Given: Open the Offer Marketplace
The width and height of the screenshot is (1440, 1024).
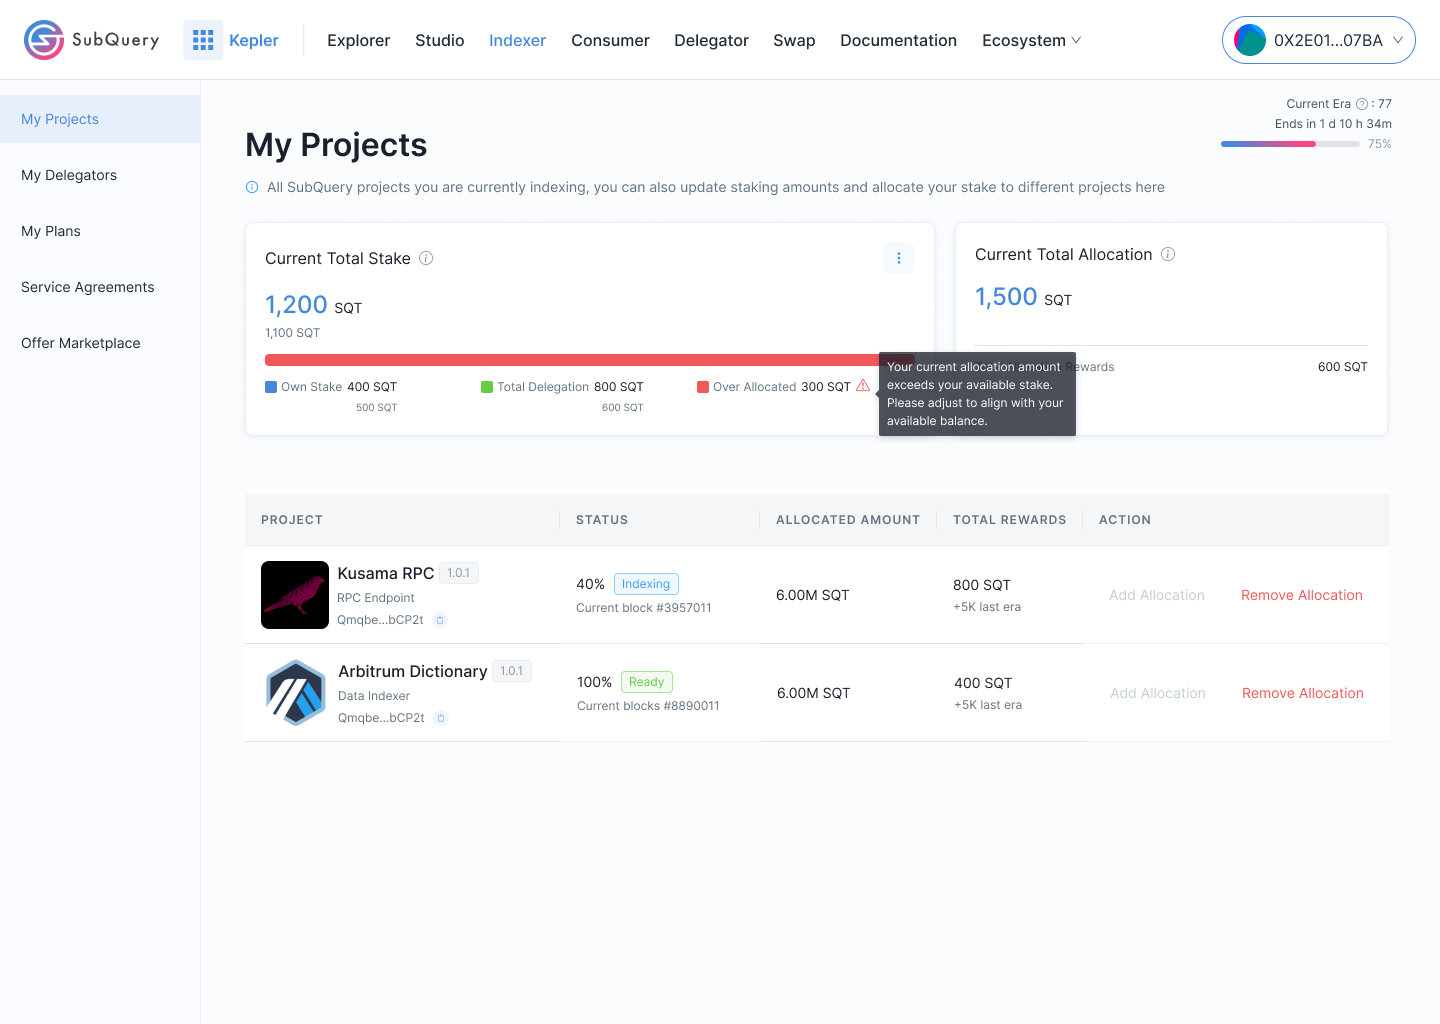Looking at the screenshot, I should tap(100, 343).
